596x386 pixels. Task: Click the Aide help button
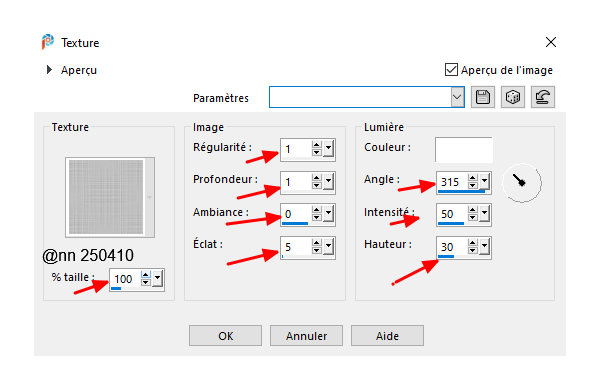point(387,335)
